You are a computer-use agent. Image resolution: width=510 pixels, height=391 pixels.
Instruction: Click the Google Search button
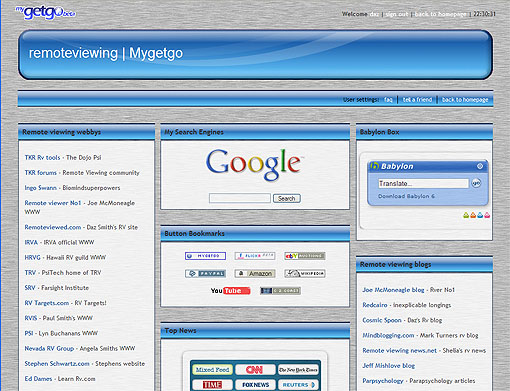click(287, 199)
